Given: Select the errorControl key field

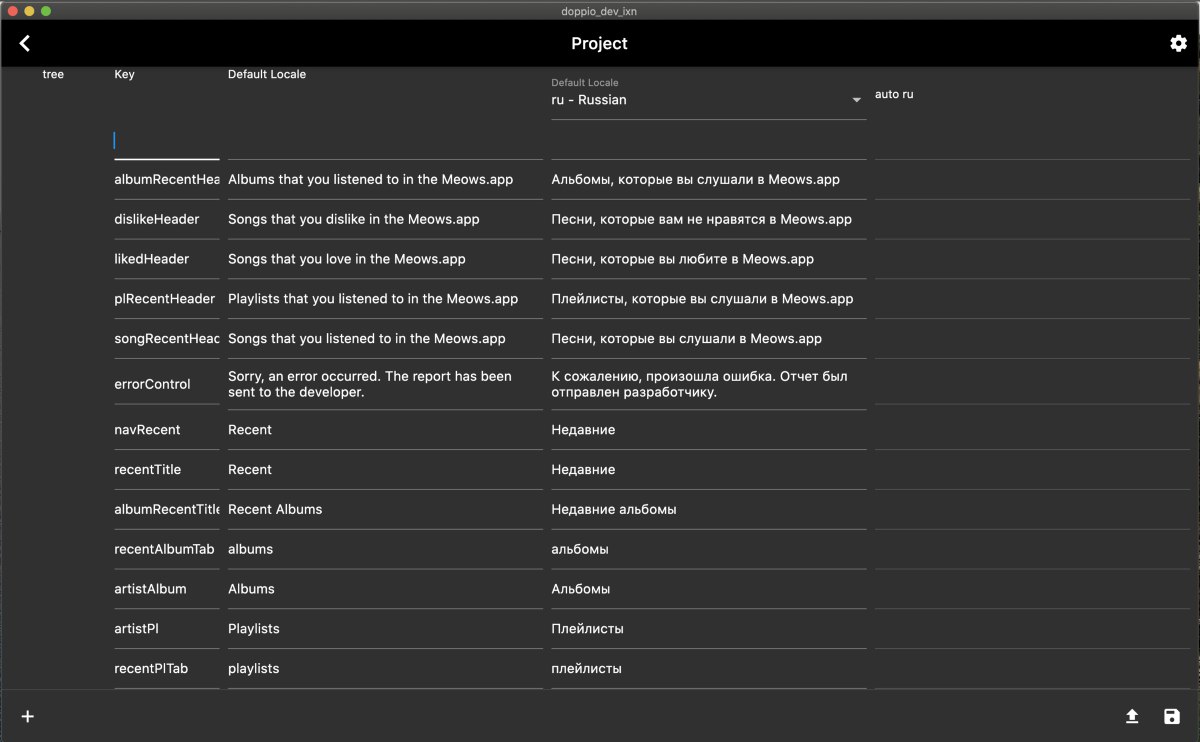Looking at the screenshot, I should (x=167, y=385).
